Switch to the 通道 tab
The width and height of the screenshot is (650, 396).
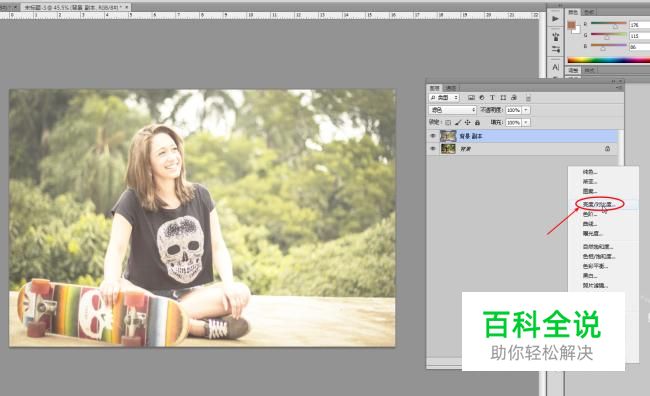(x=451, y=88)
